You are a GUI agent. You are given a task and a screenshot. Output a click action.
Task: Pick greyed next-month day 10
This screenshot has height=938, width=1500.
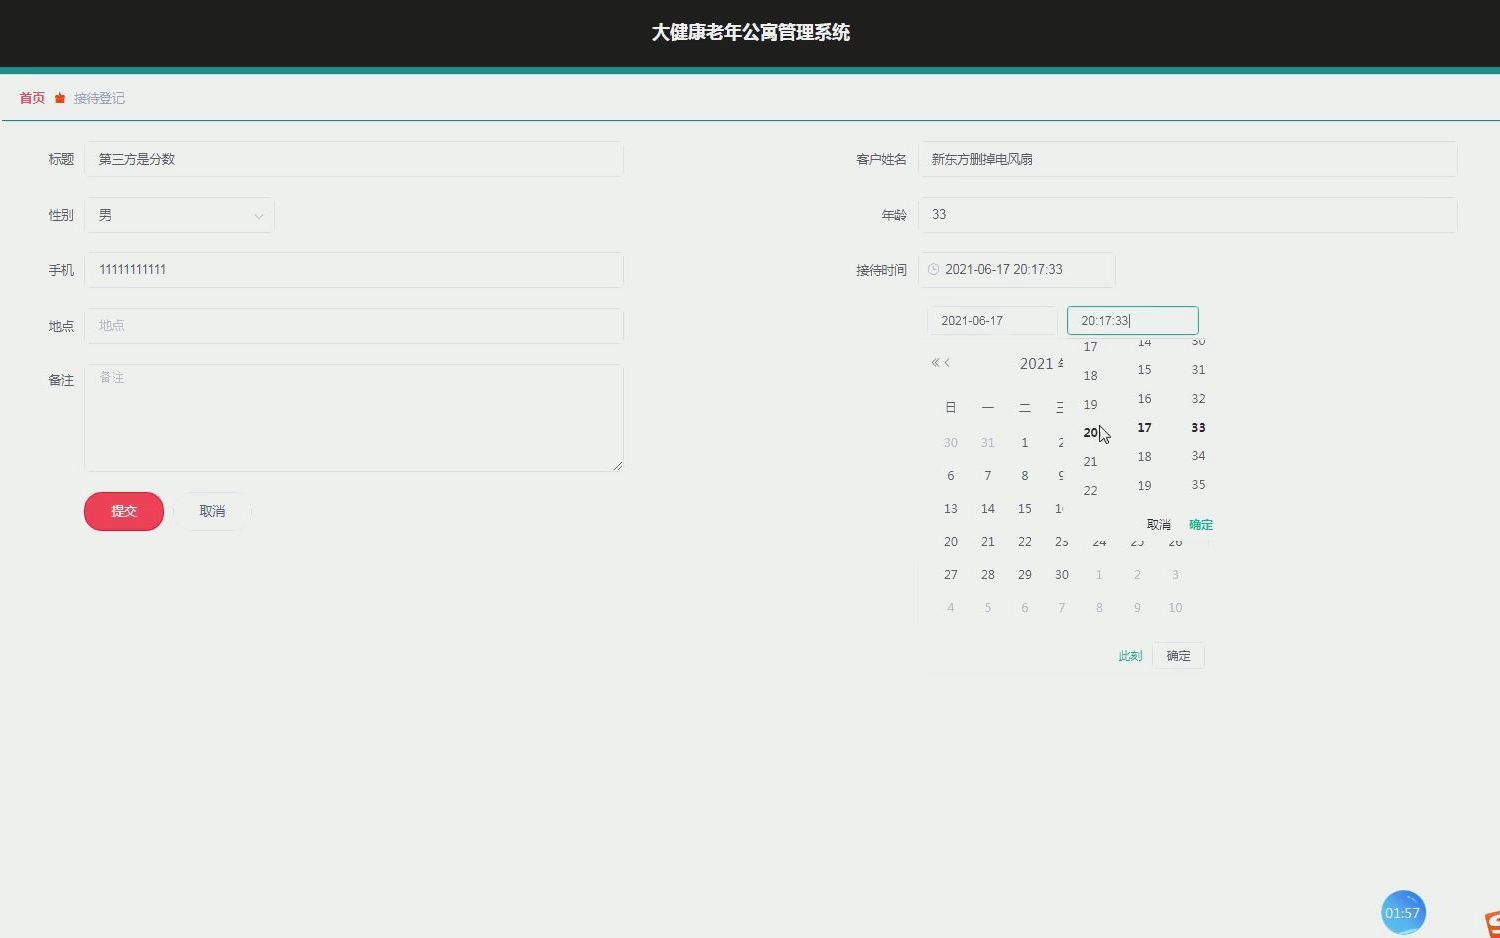pos(1175,608)
